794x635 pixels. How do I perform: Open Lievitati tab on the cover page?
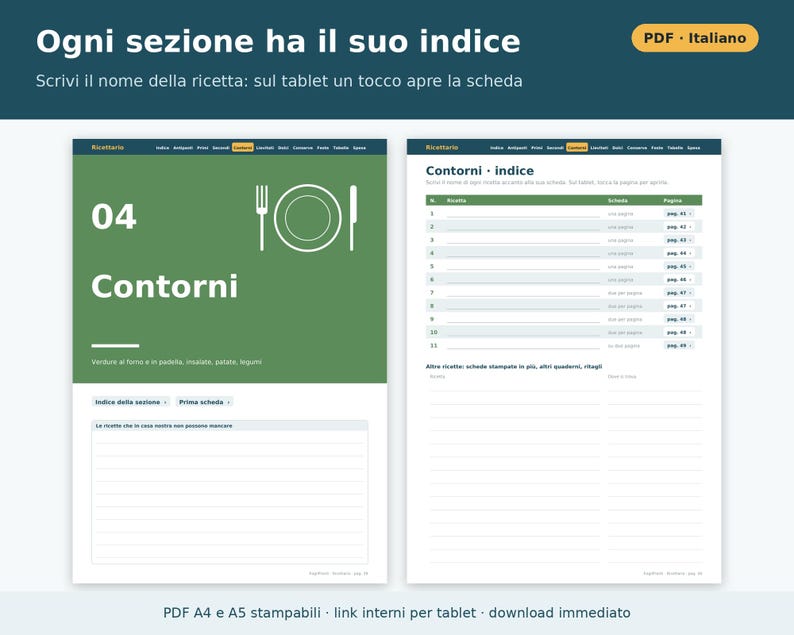(265, 148)
